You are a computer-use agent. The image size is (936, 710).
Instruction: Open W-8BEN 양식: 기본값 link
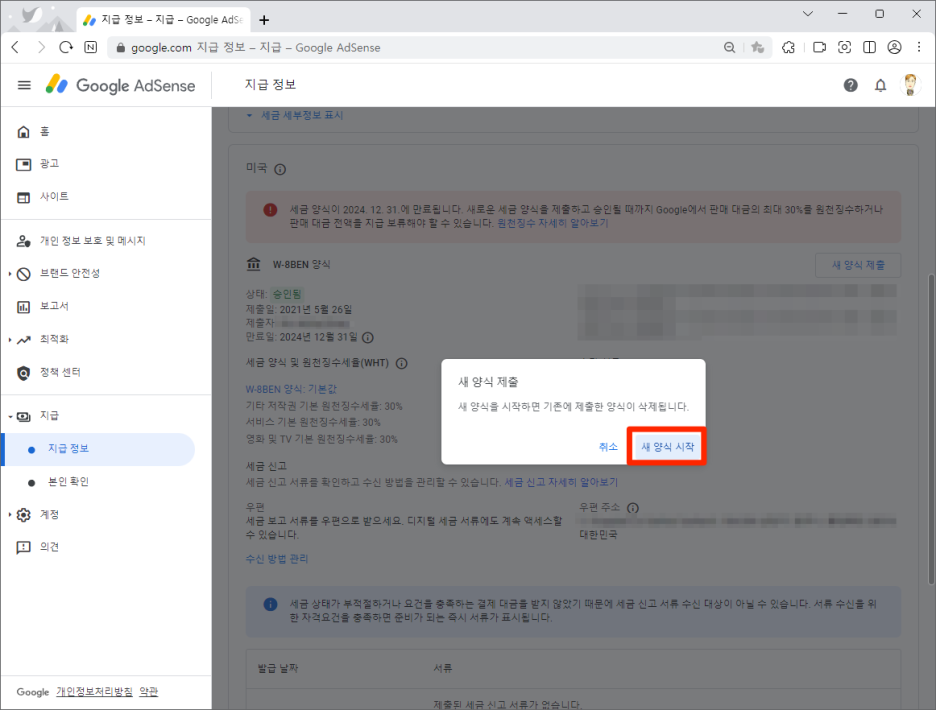click(x=291, y=389)
